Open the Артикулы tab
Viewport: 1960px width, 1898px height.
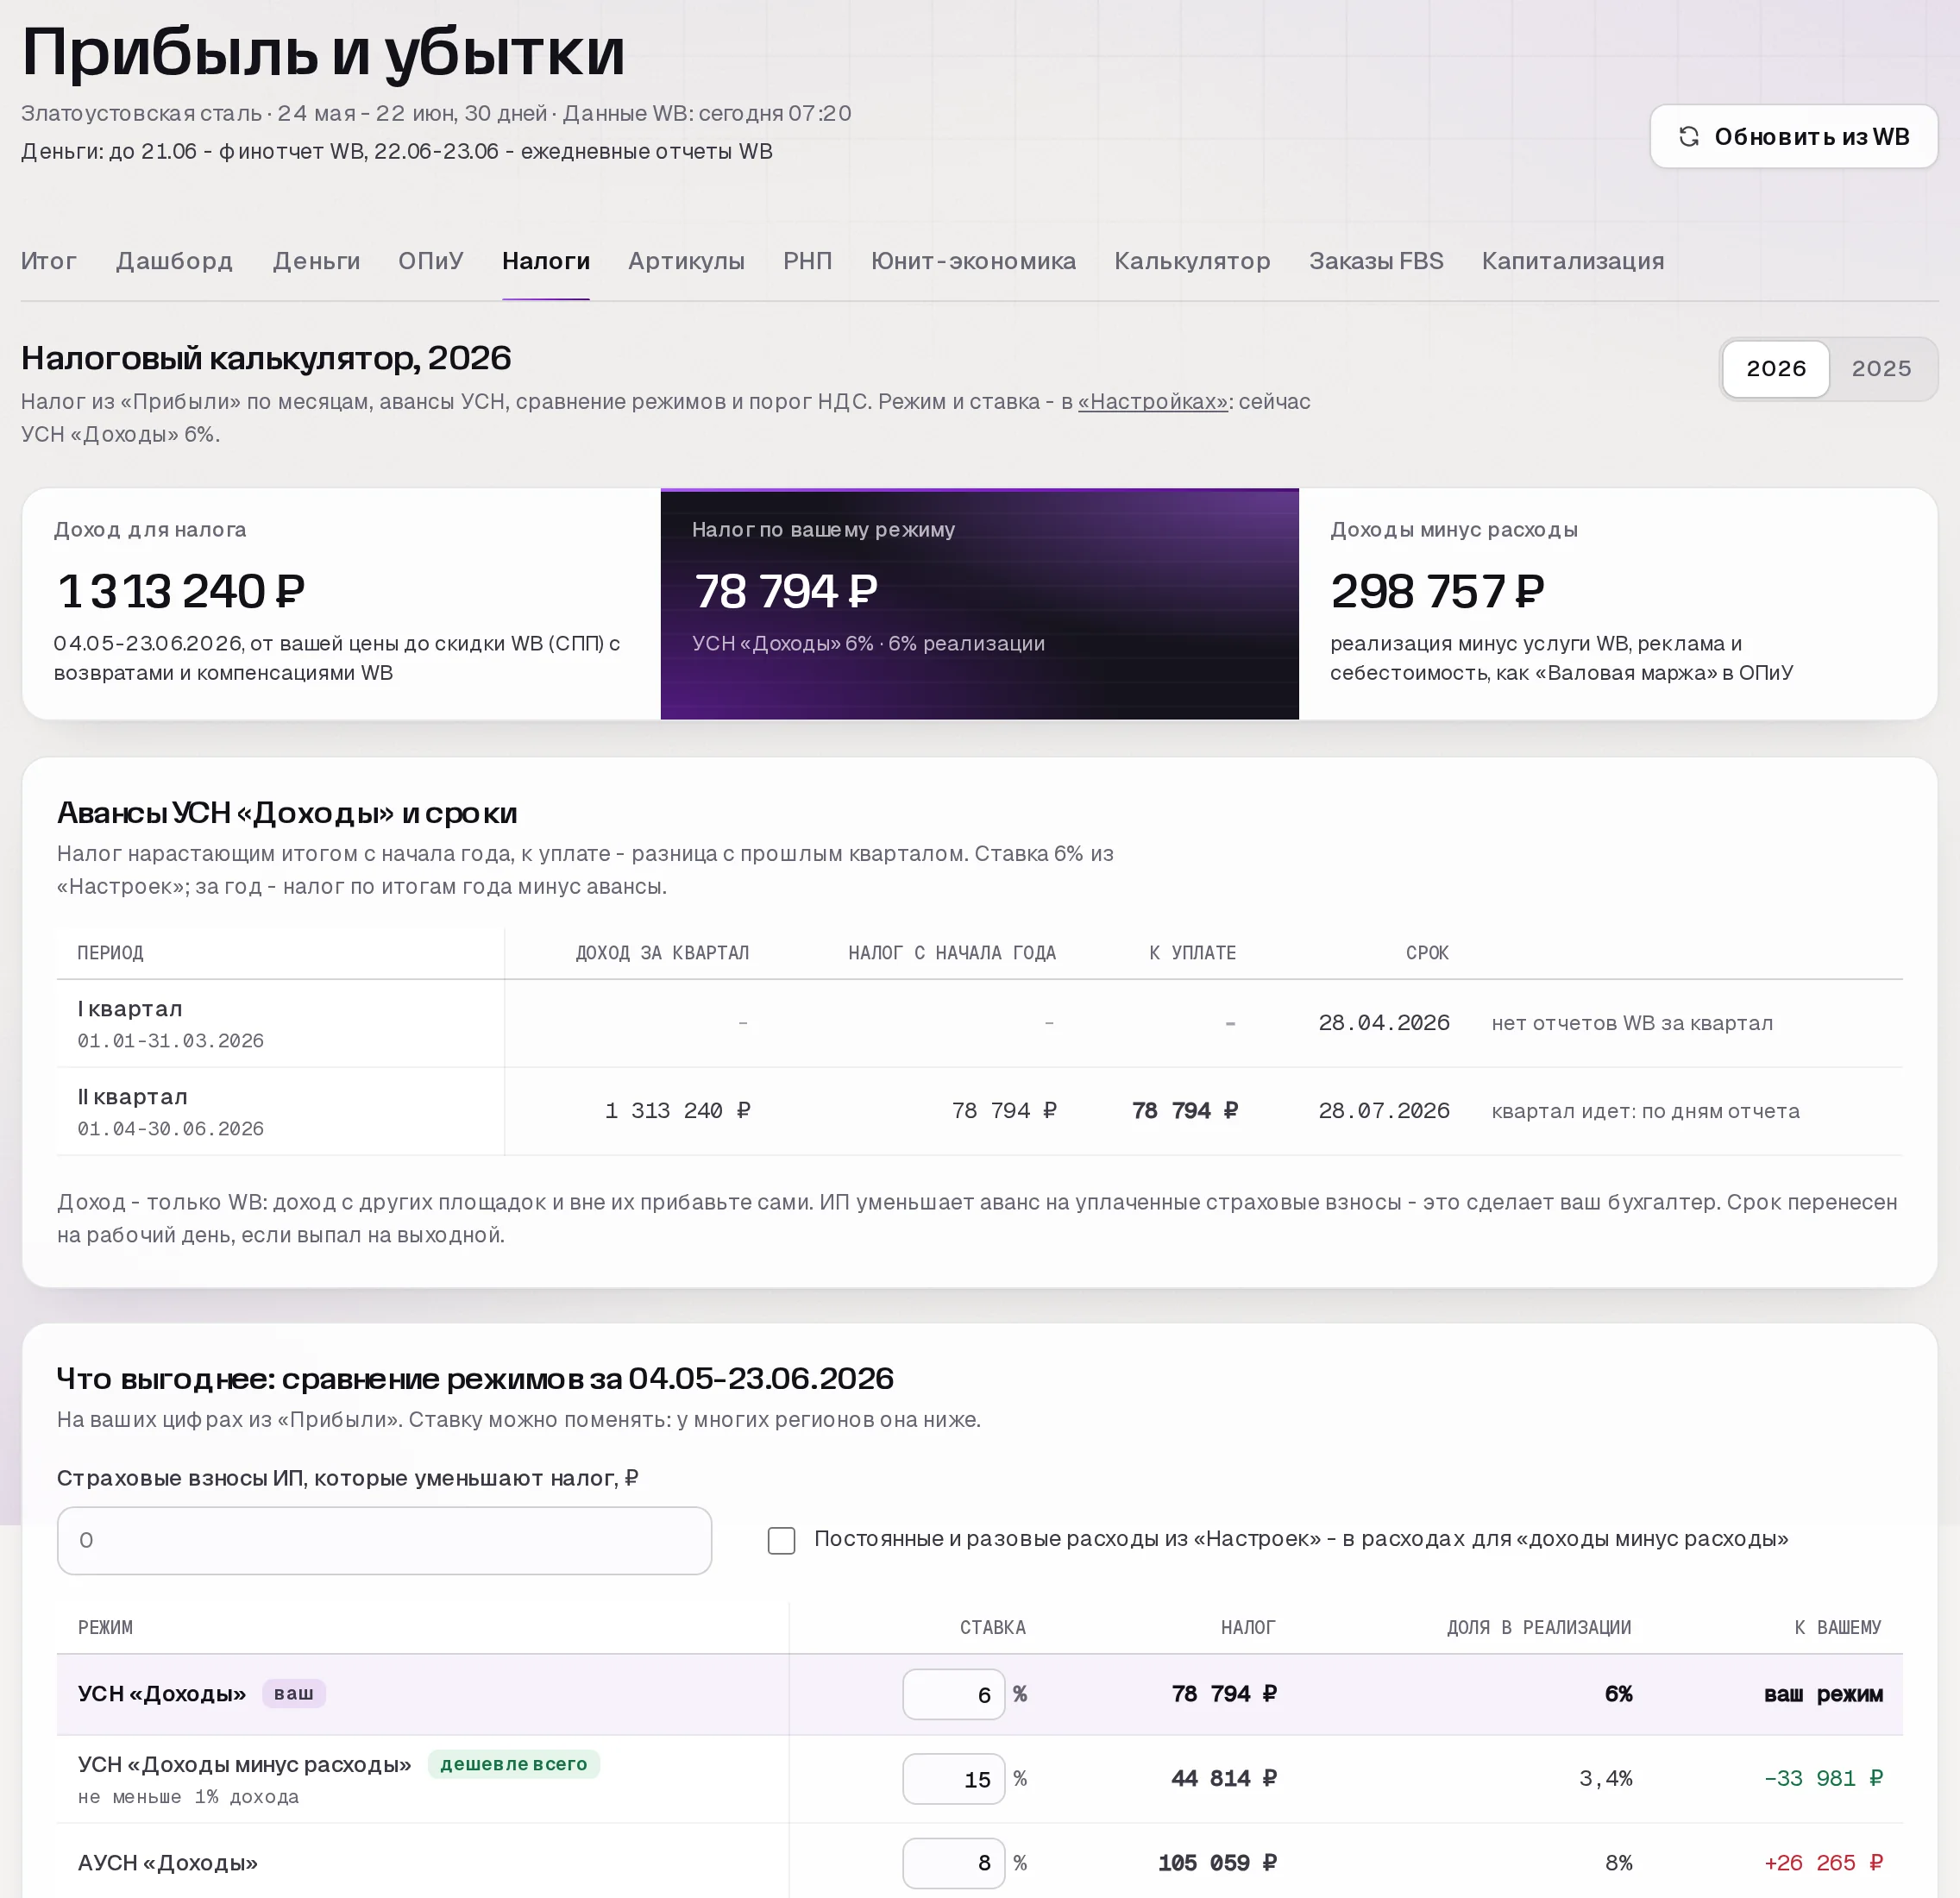click(686, 261)
